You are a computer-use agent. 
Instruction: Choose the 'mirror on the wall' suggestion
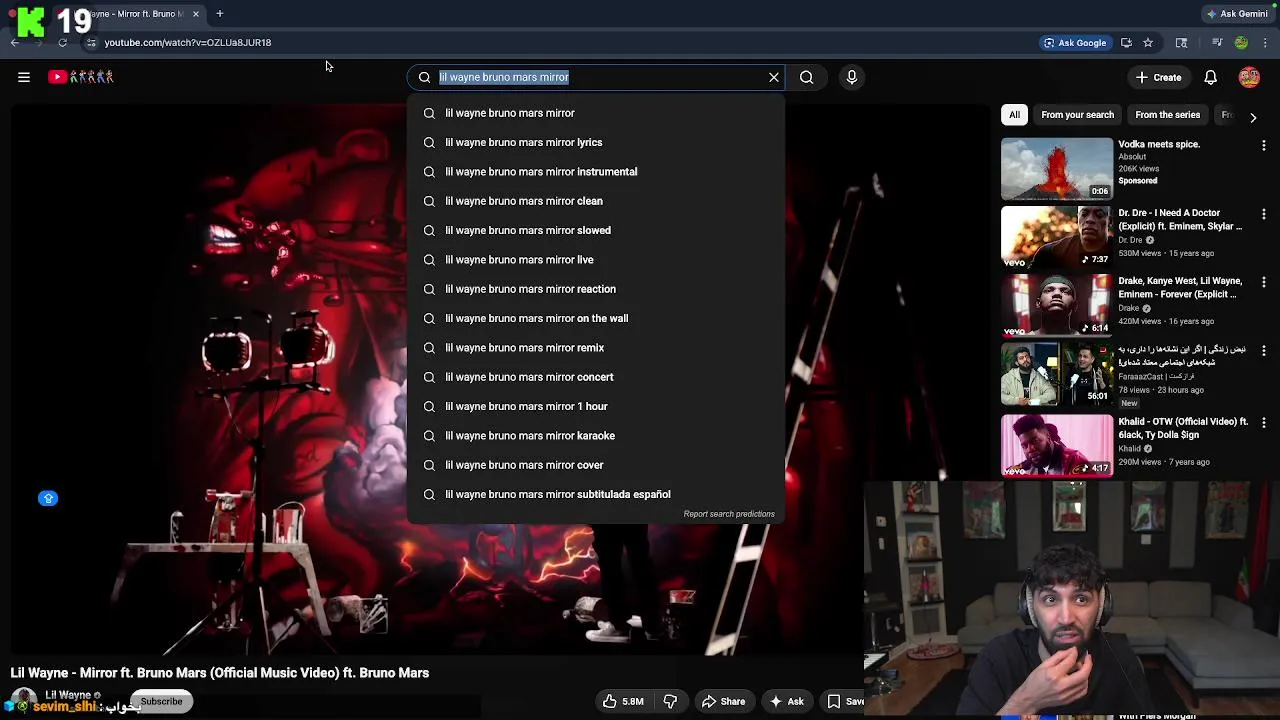coord(596,318)
